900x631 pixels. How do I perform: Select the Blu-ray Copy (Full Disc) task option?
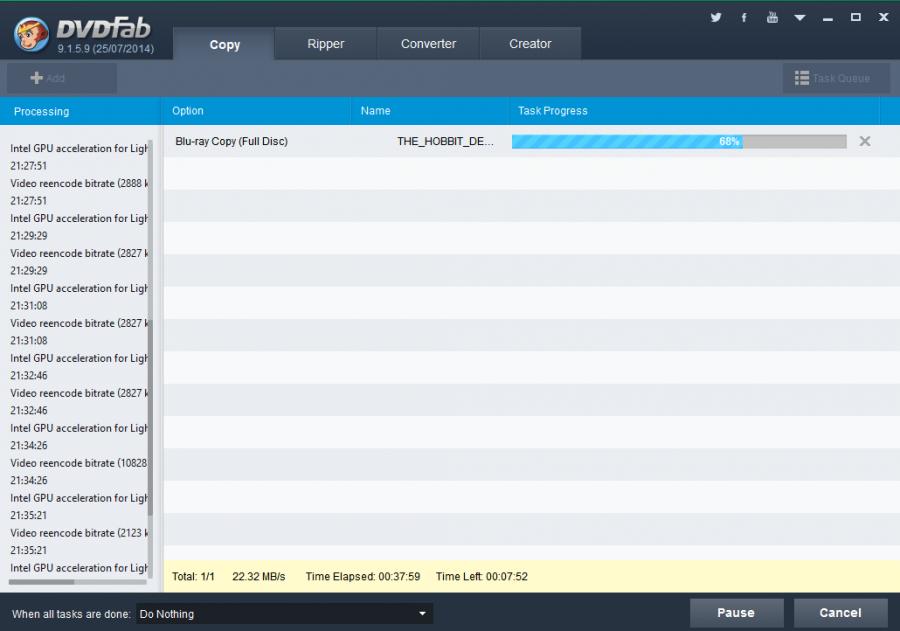tap(231, 141)
